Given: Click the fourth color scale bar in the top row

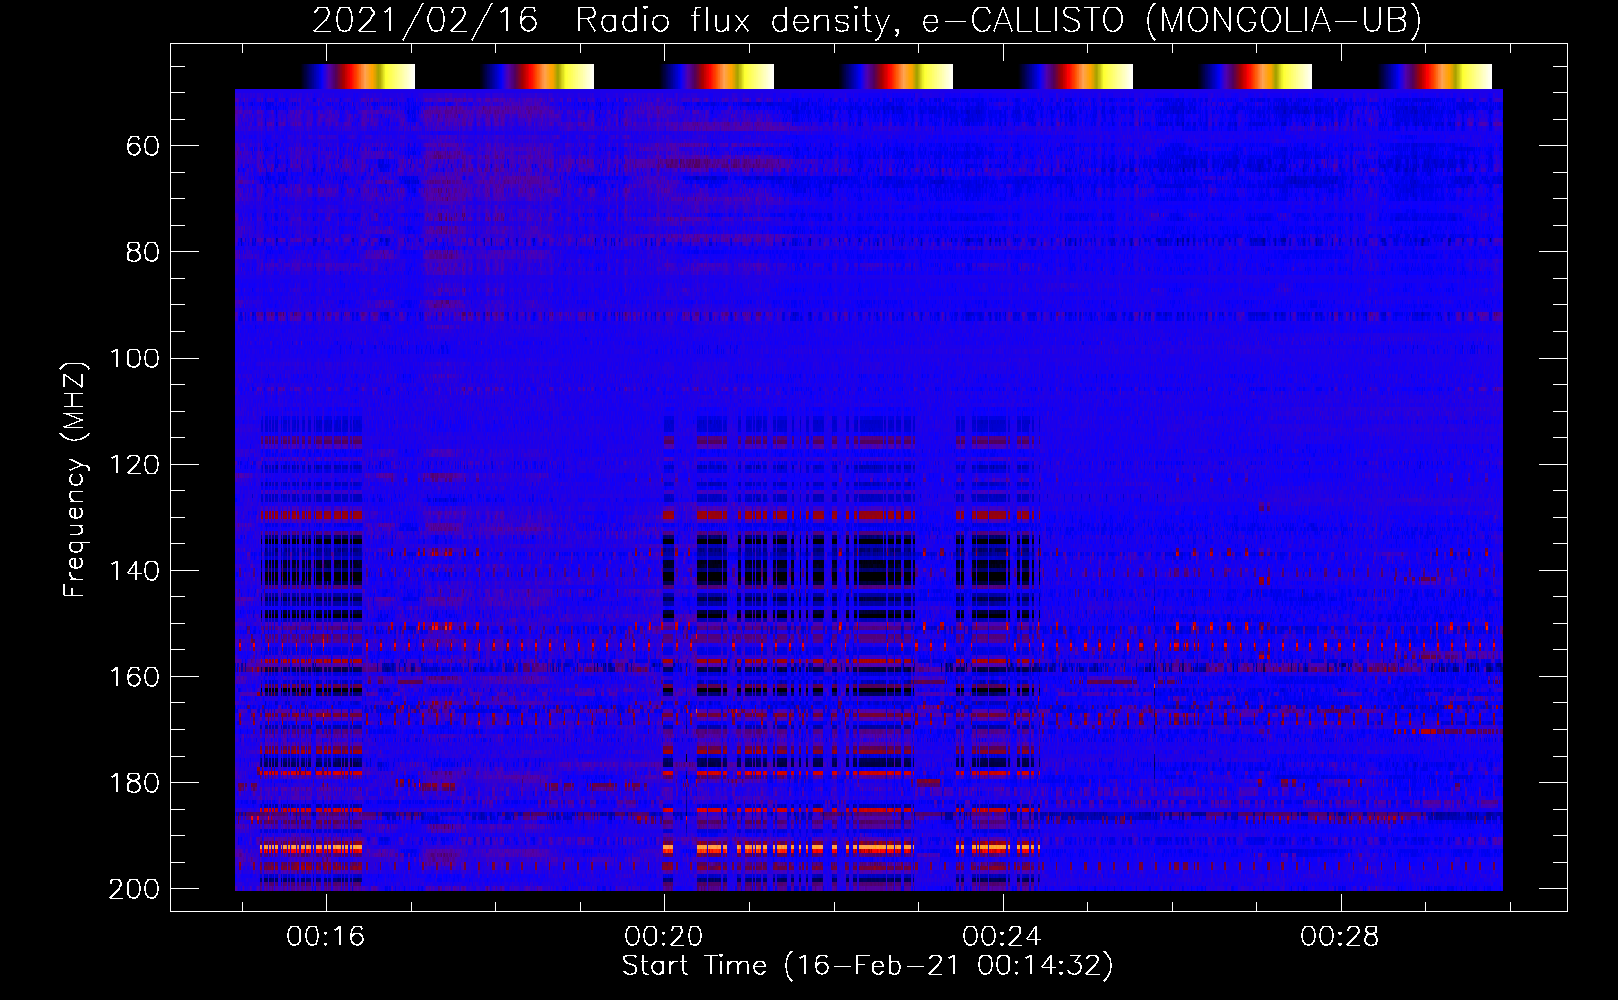Looking at the screenshot, I should pos(897,76).
